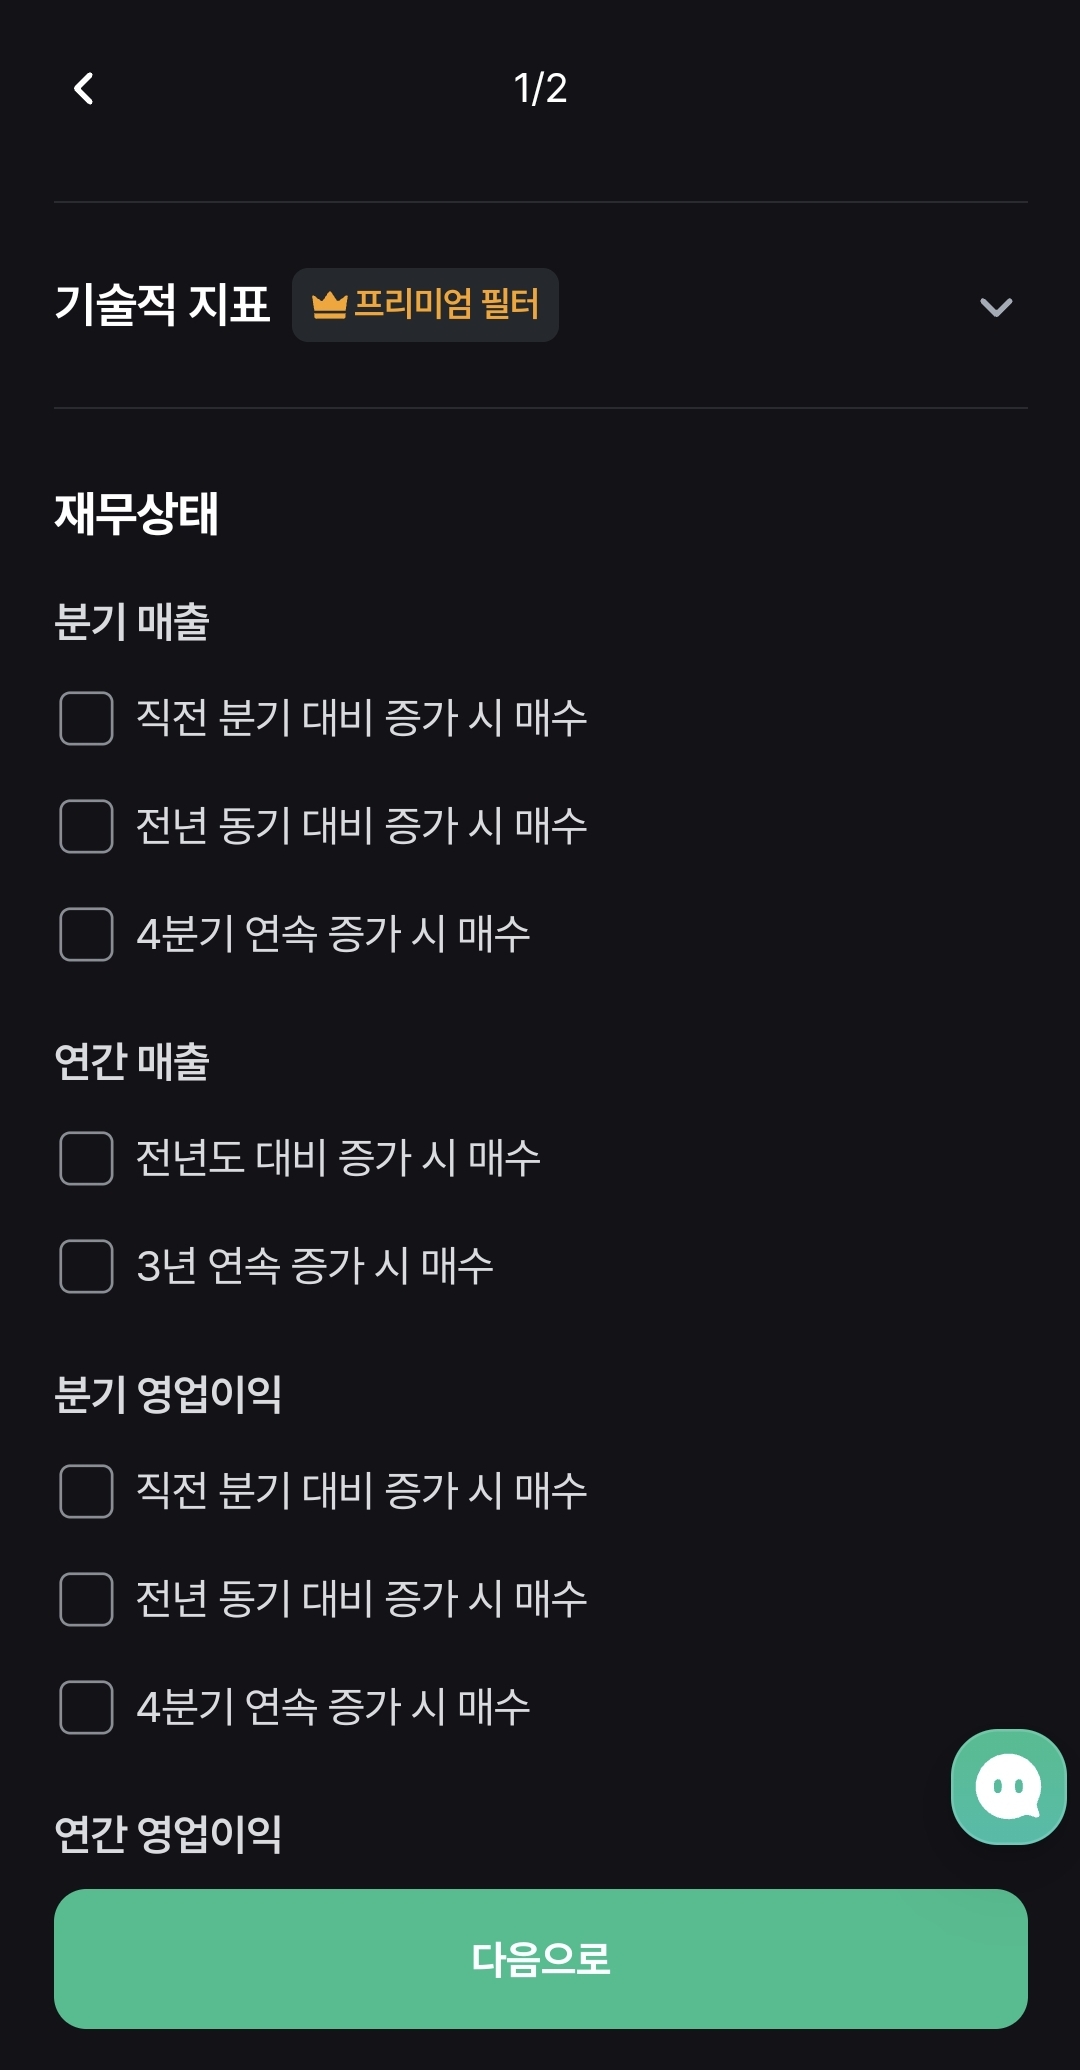Image resolution: width=1080 pixels, height=2070 pixels.
Task: Check 직전 분기 대비 증가 under 분기 영업이익
Action: (86, 1491)
